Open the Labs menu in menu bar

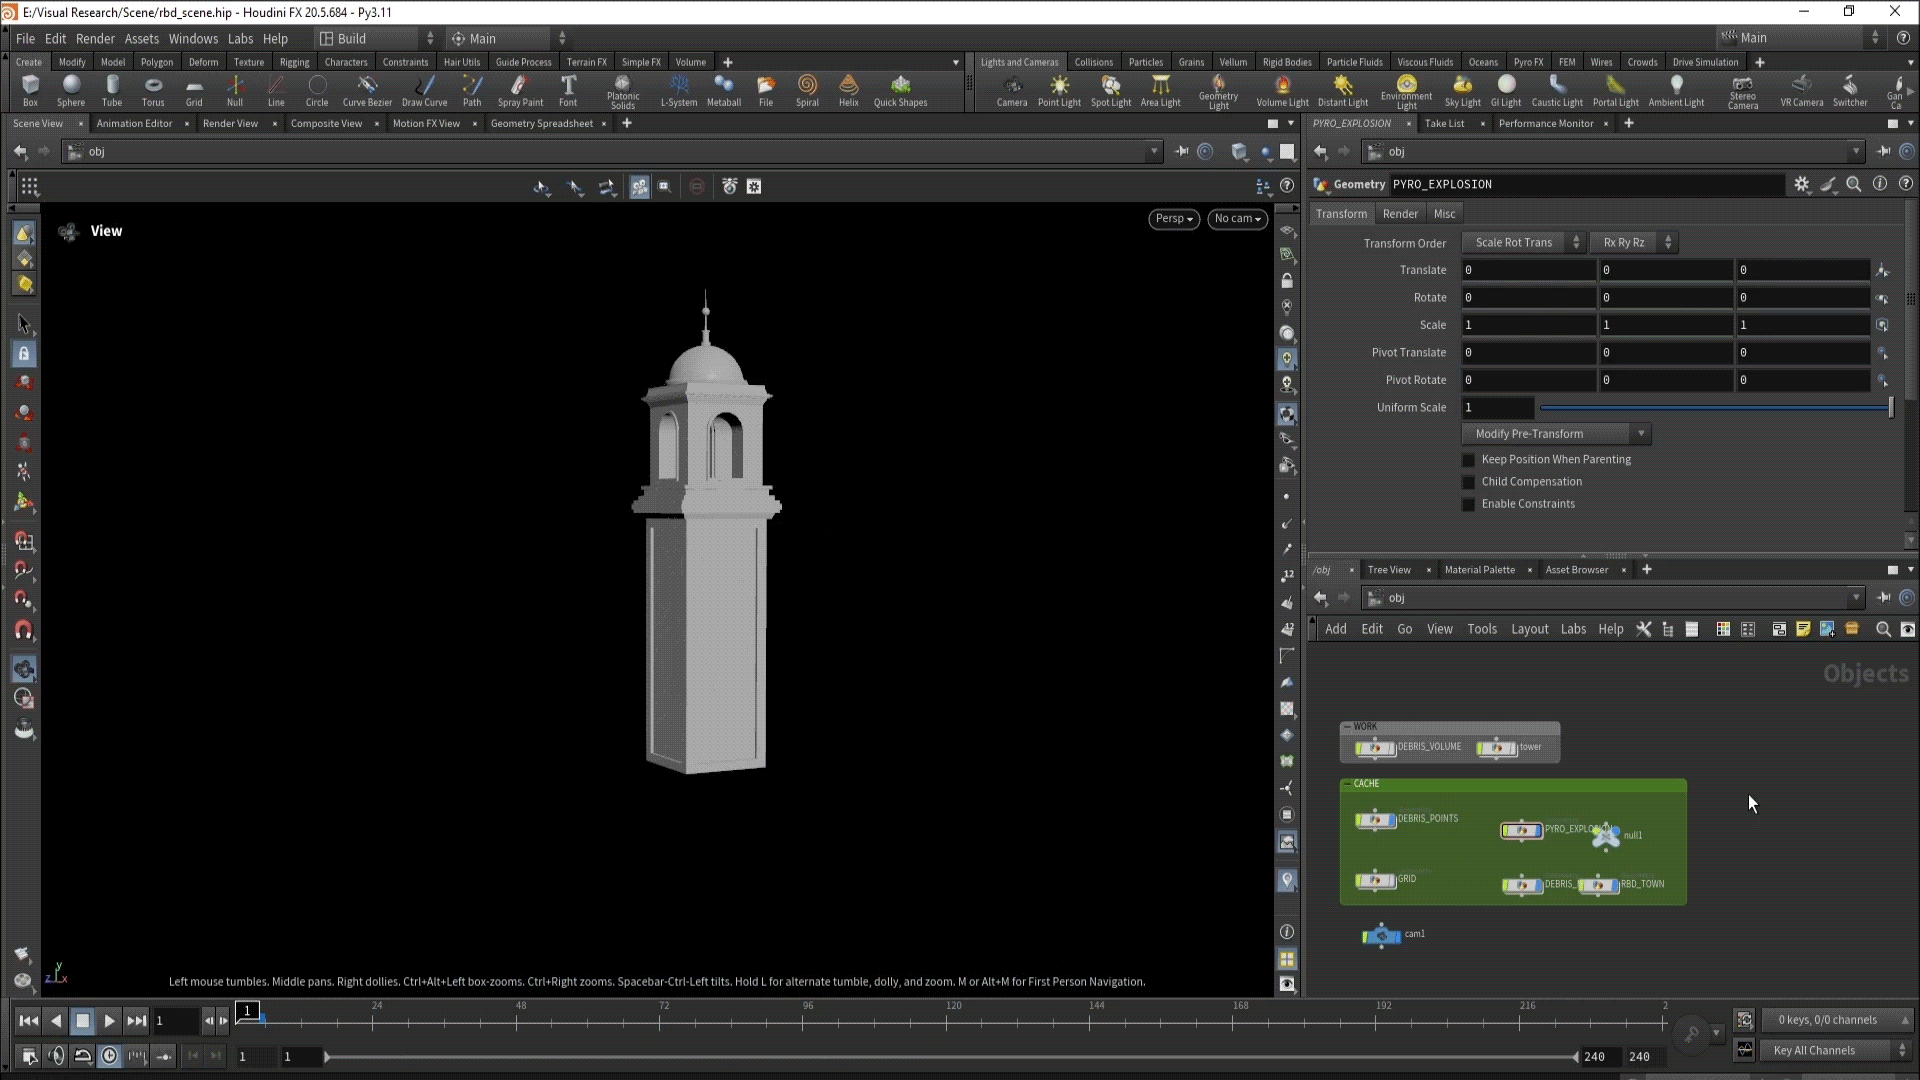[x=240, y=39]
